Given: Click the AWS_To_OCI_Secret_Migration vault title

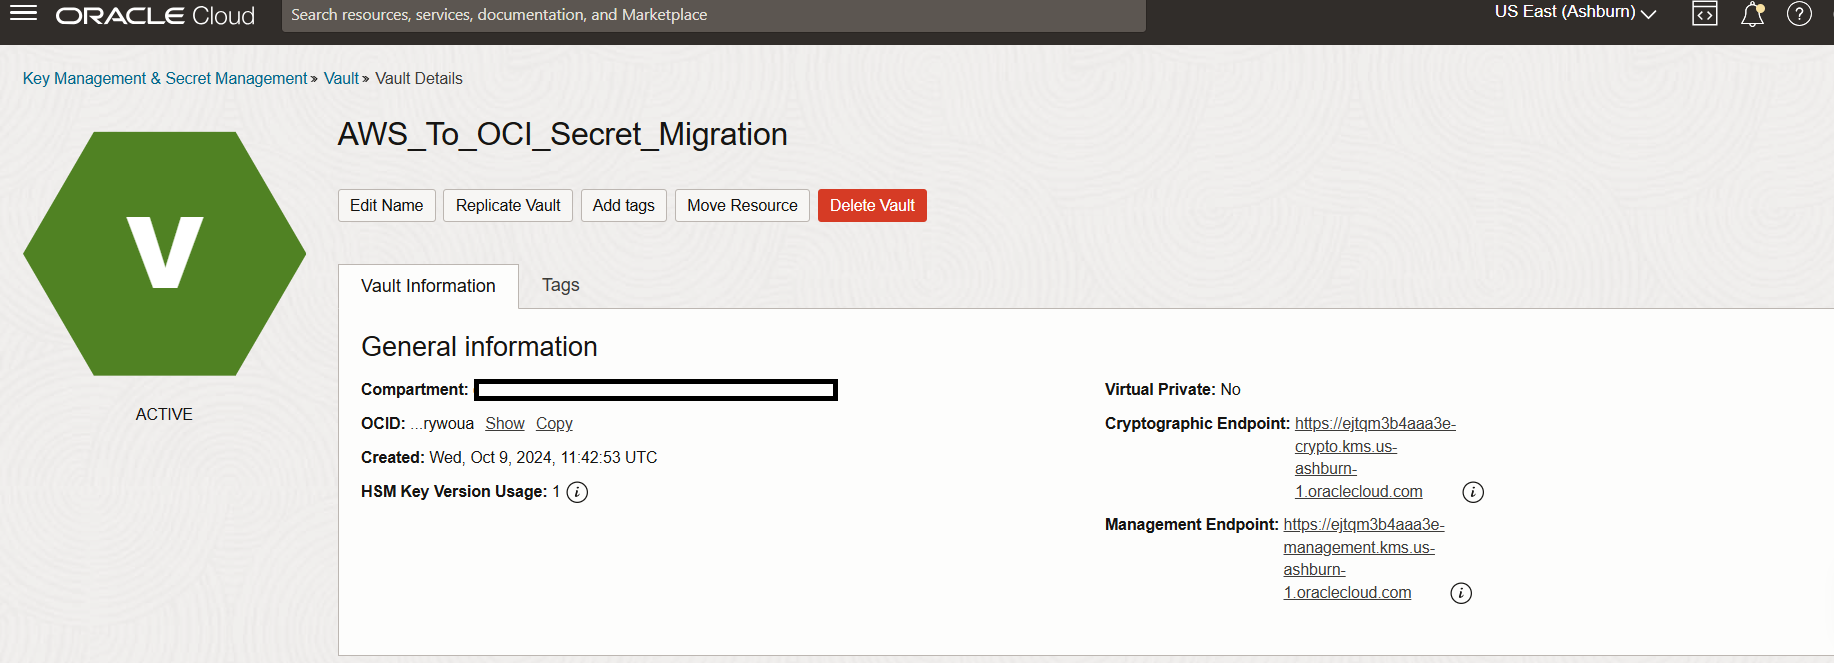Looking at the screenshot, I should [x=562, y=134].
